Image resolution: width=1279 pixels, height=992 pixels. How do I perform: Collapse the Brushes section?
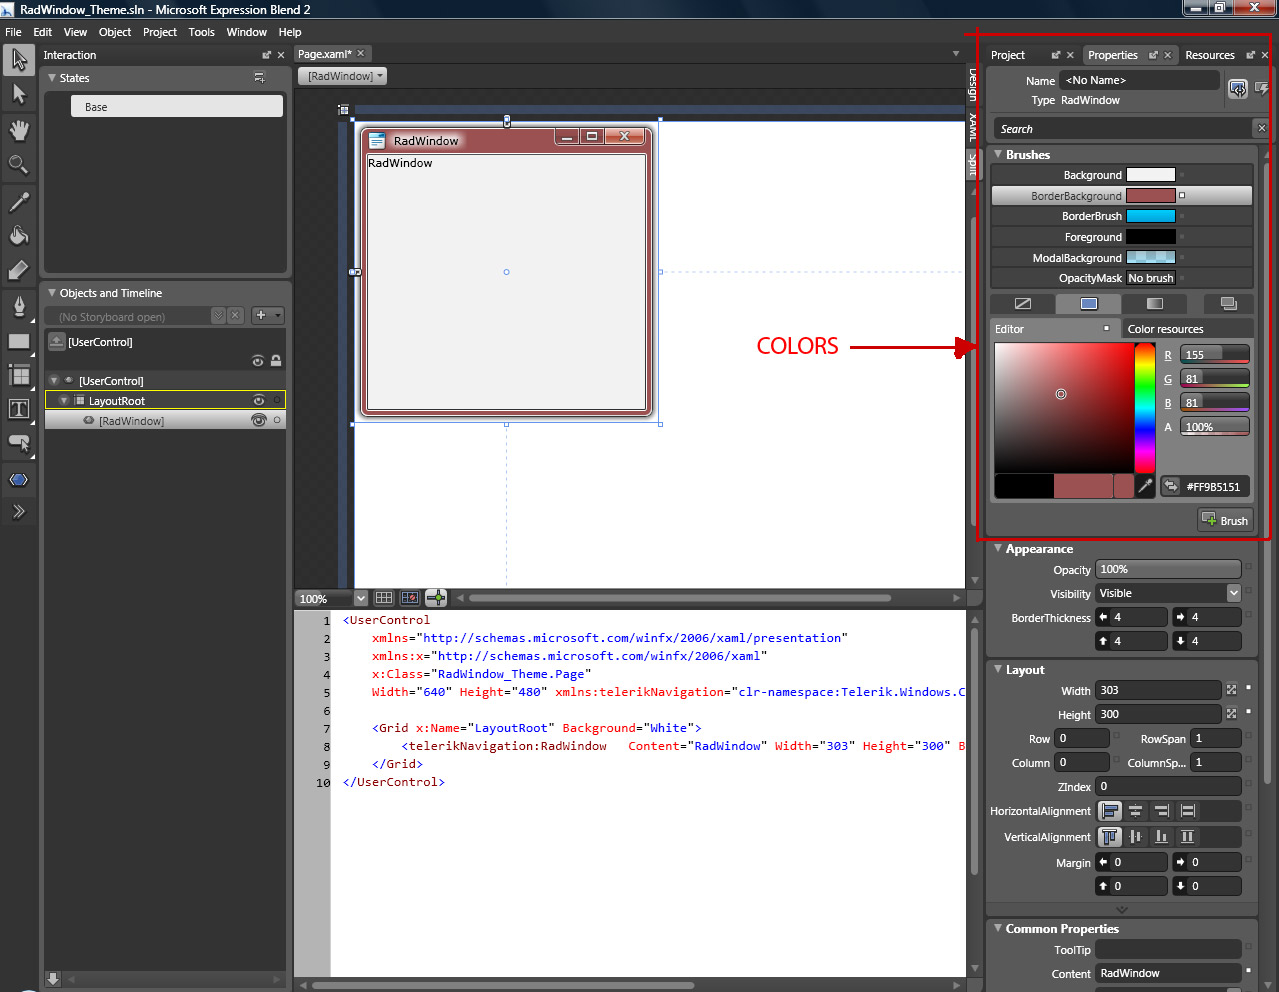click(998, 155)
